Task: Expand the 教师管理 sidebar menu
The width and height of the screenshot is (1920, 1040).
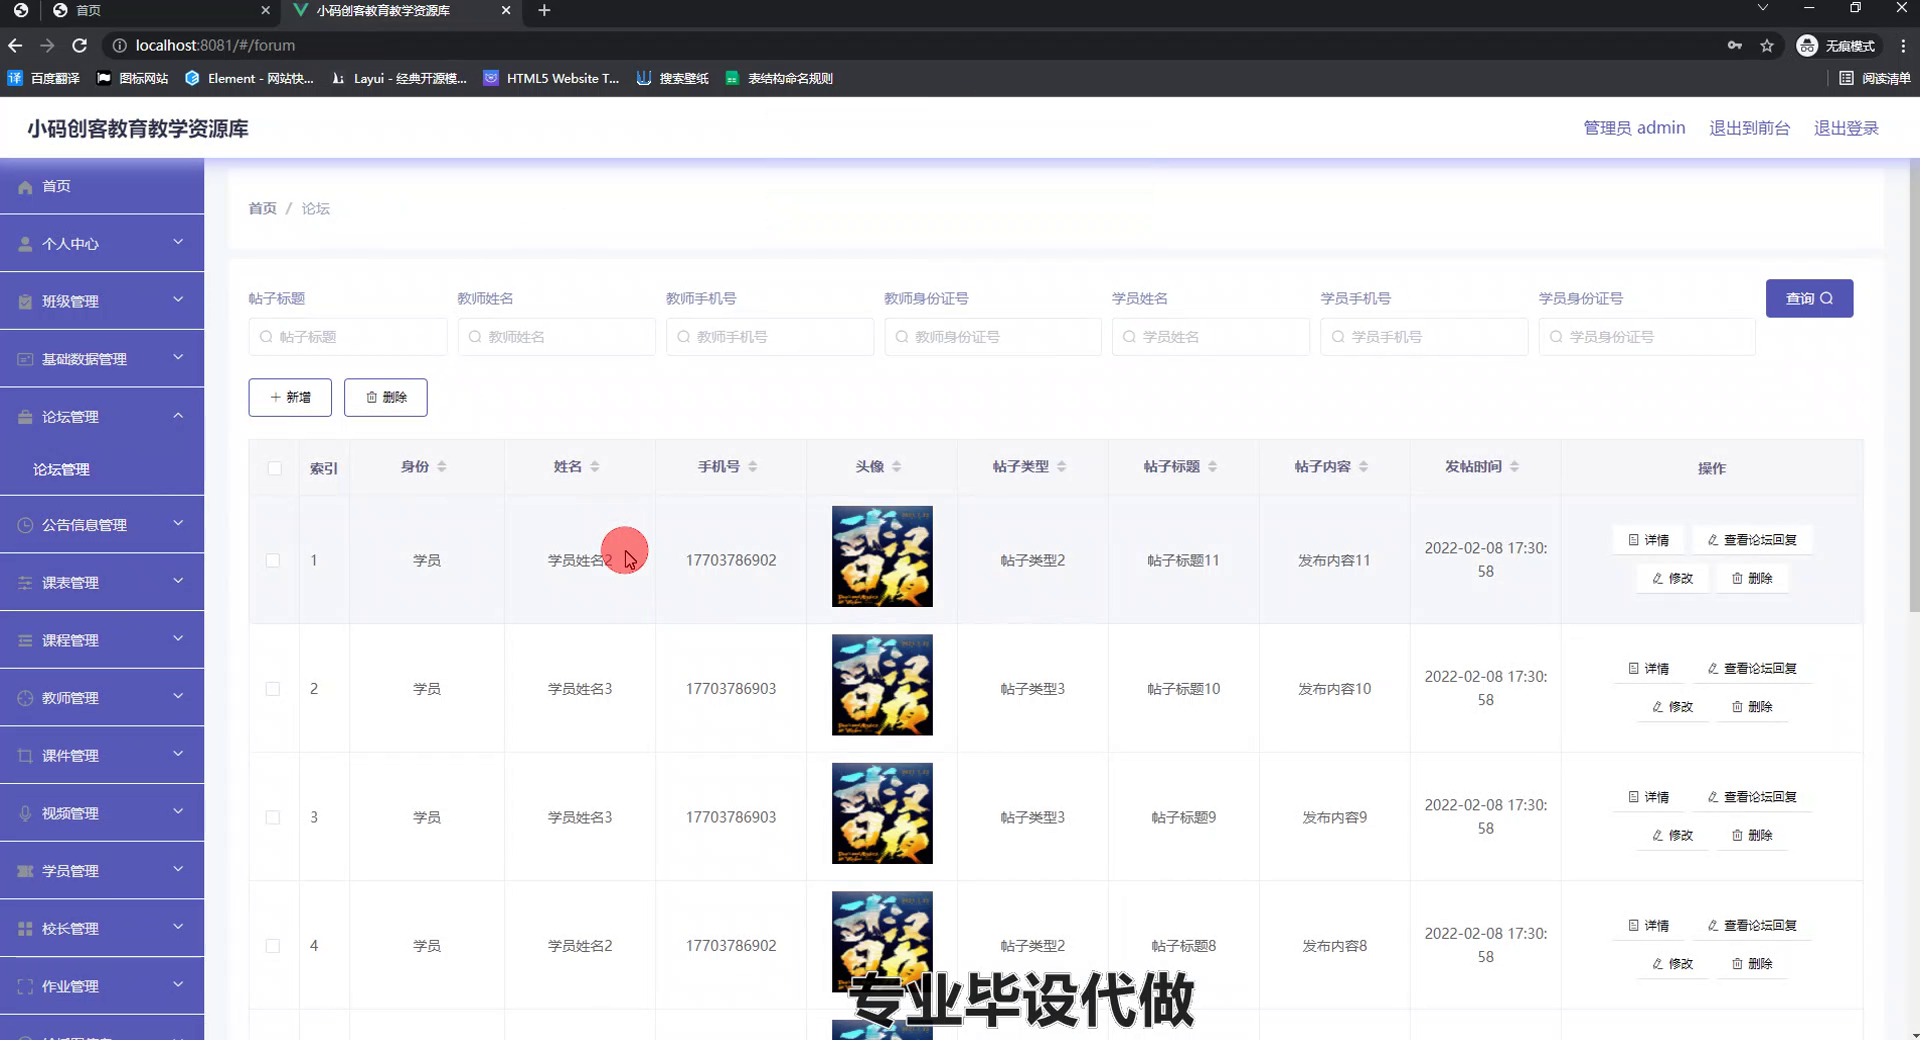Action: pyautogui.click(x=102, y=697)
